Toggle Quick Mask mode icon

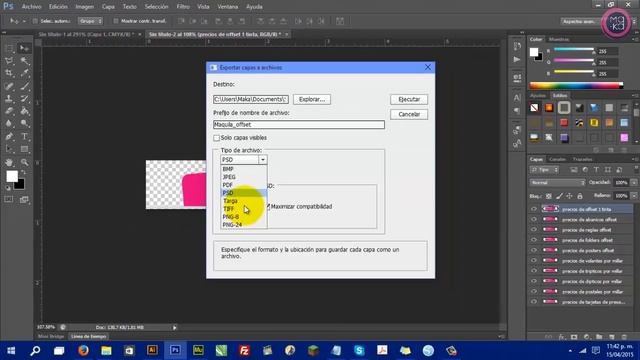[9, 199]
